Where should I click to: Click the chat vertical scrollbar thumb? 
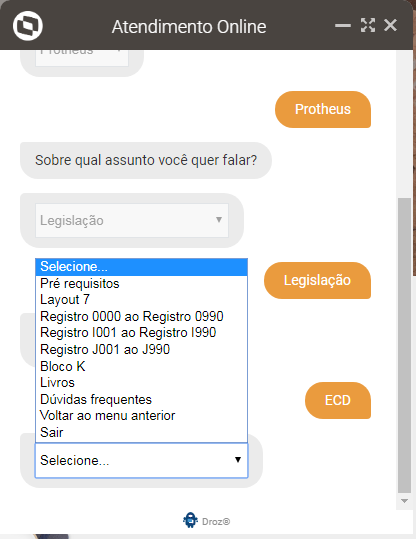pyautogui.click(x=404, y=345)
